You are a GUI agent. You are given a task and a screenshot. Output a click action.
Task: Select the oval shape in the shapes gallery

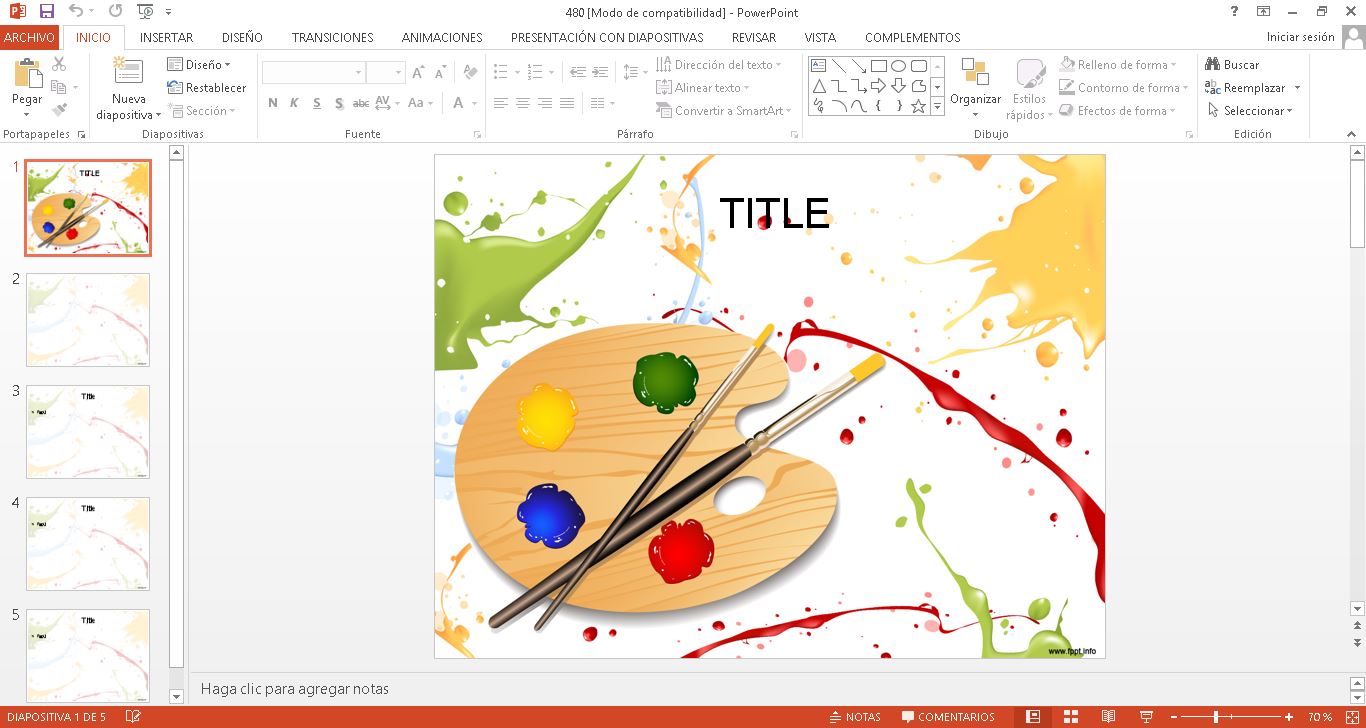pyautogui.click(x=899, y=66)
